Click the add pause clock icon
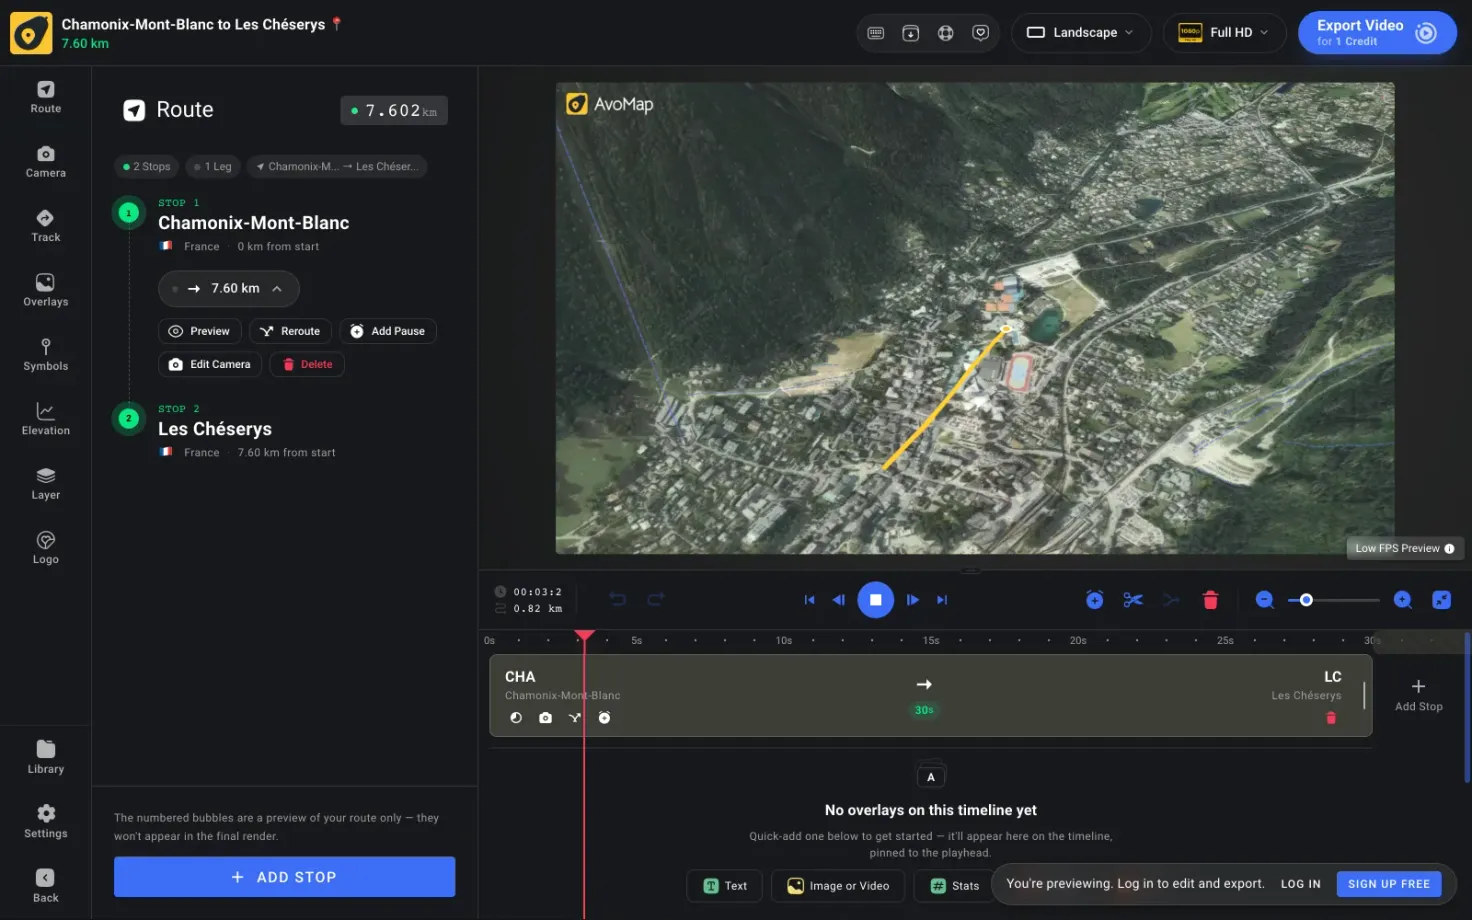Image resolution: width=1472 pixels, height=920 pixels. (x=1094, y=600)
